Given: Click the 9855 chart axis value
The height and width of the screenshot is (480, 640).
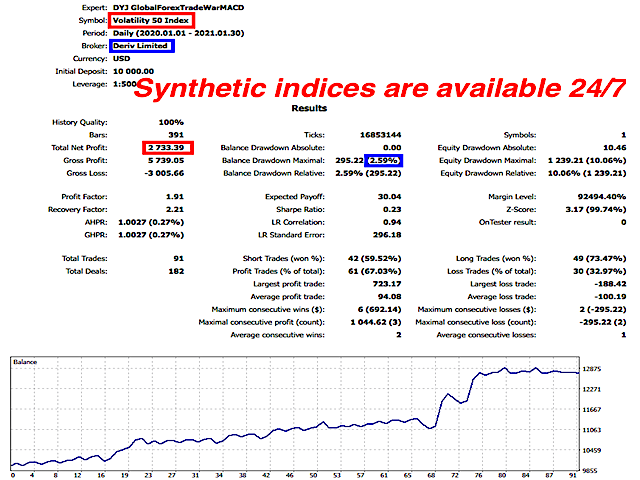Looking at the screenshot, I should click(x=592, y=471).
